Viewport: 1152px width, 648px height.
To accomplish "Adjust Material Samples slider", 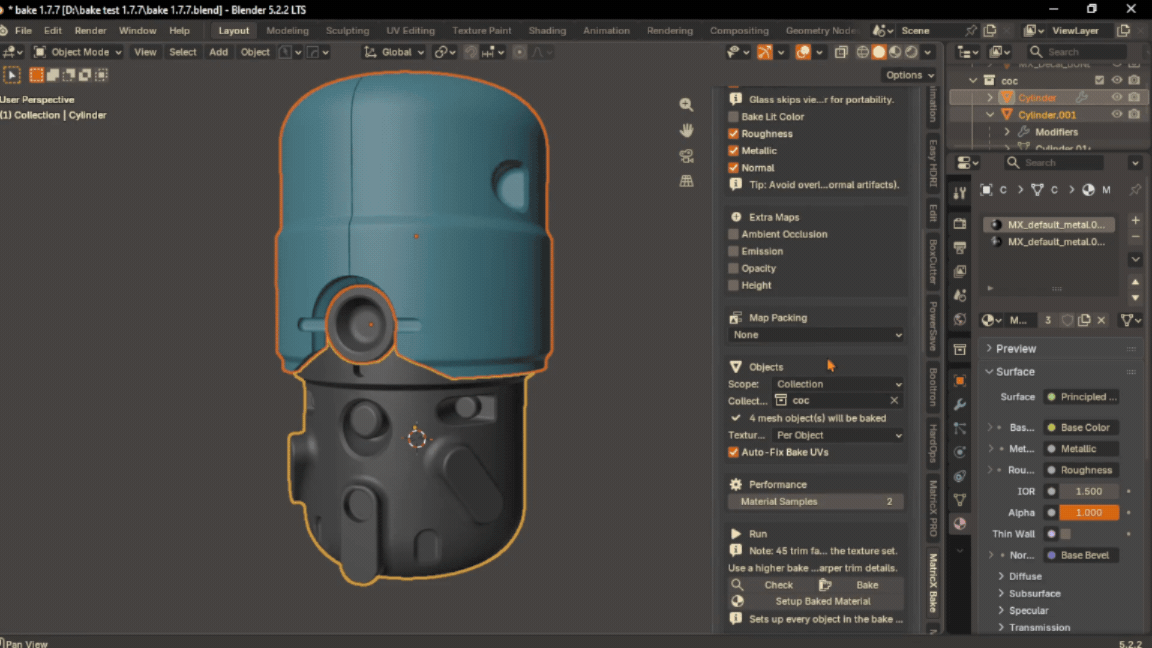I will coord(816,502).
